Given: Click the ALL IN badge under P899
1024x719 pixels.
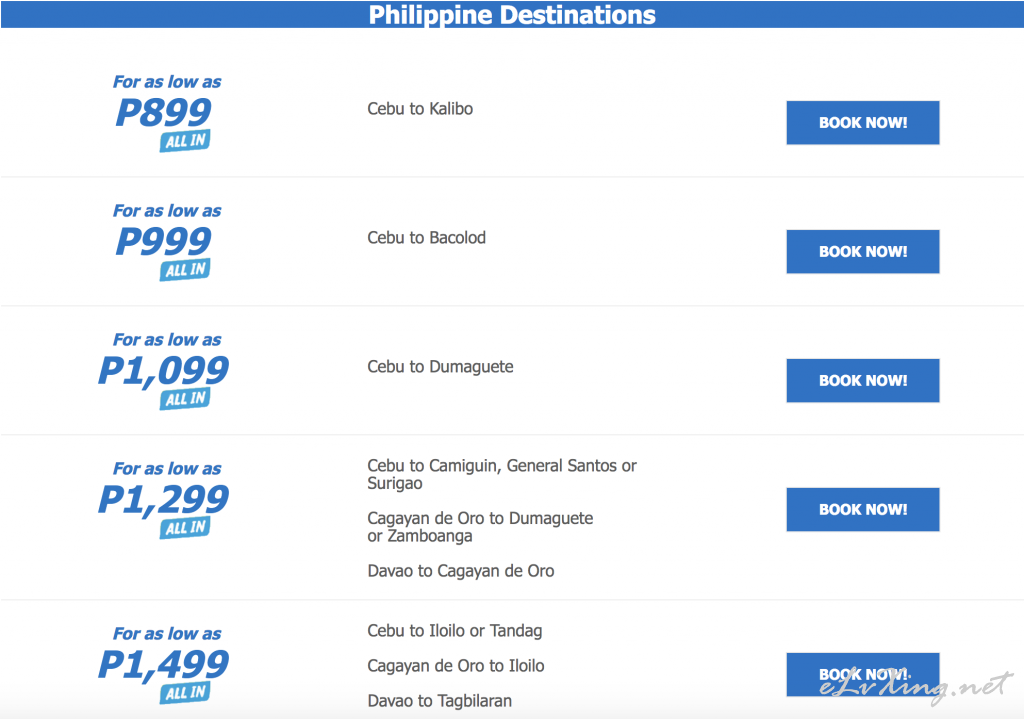Looking at the screenshot, I should [x=185, y=140].
